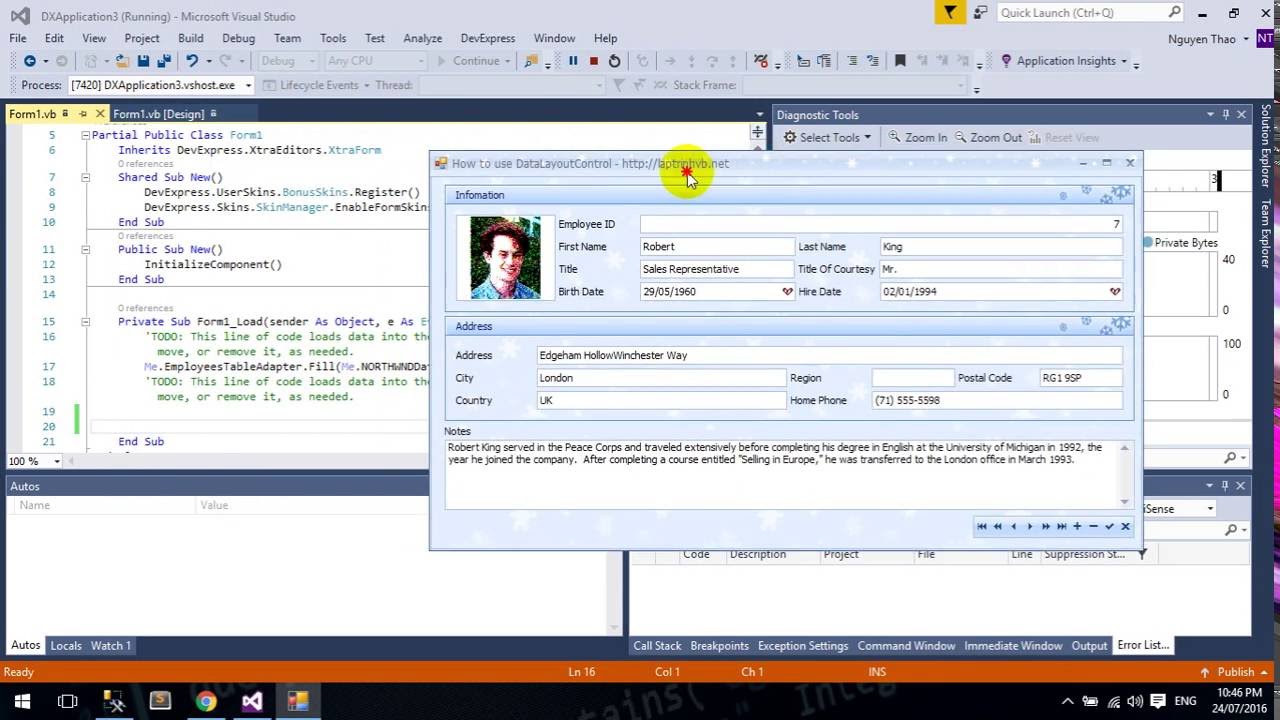Viewport: 1280px width, 720px height.
Task: Open the Immediate Window tab
Action: point(1013,646)
